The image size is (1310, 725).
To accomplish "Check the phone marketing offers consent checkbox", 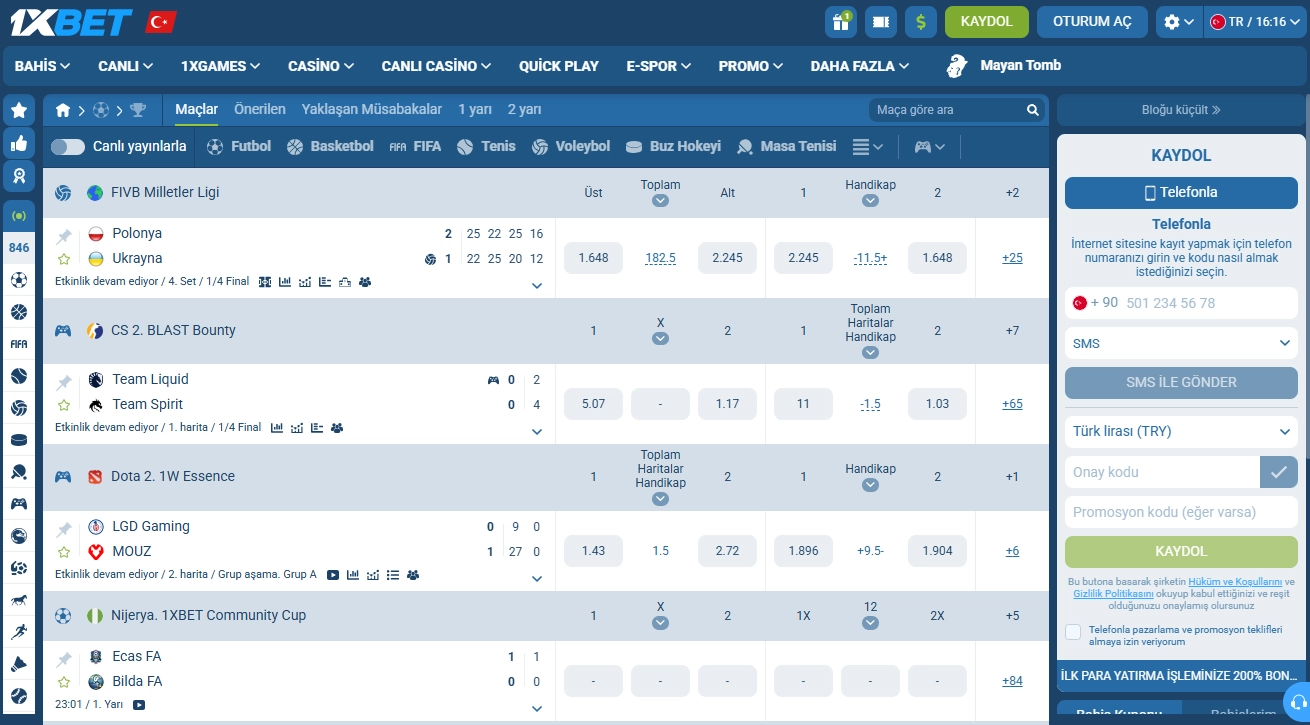I will pyautogui.click(x=1073, y=632).
